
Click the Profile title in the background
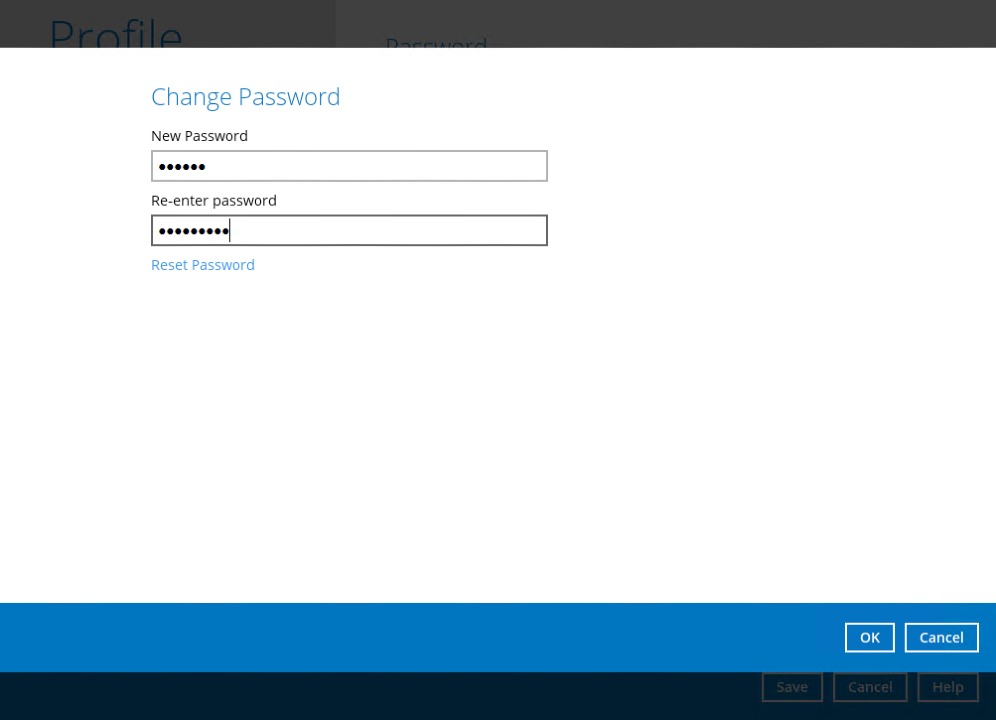click(x=114, y=37)
